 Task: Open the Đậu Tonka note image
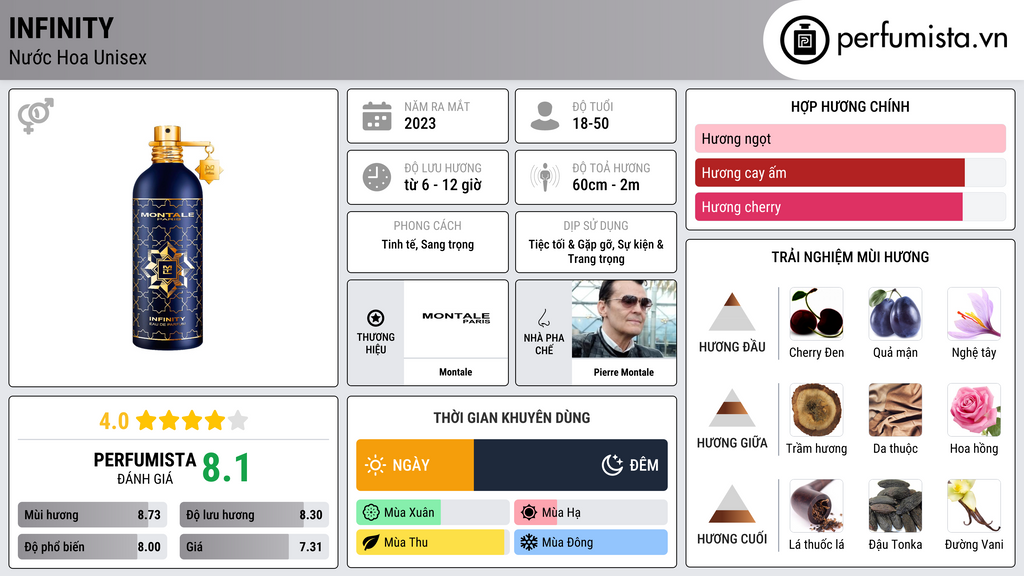coord(895,506)
